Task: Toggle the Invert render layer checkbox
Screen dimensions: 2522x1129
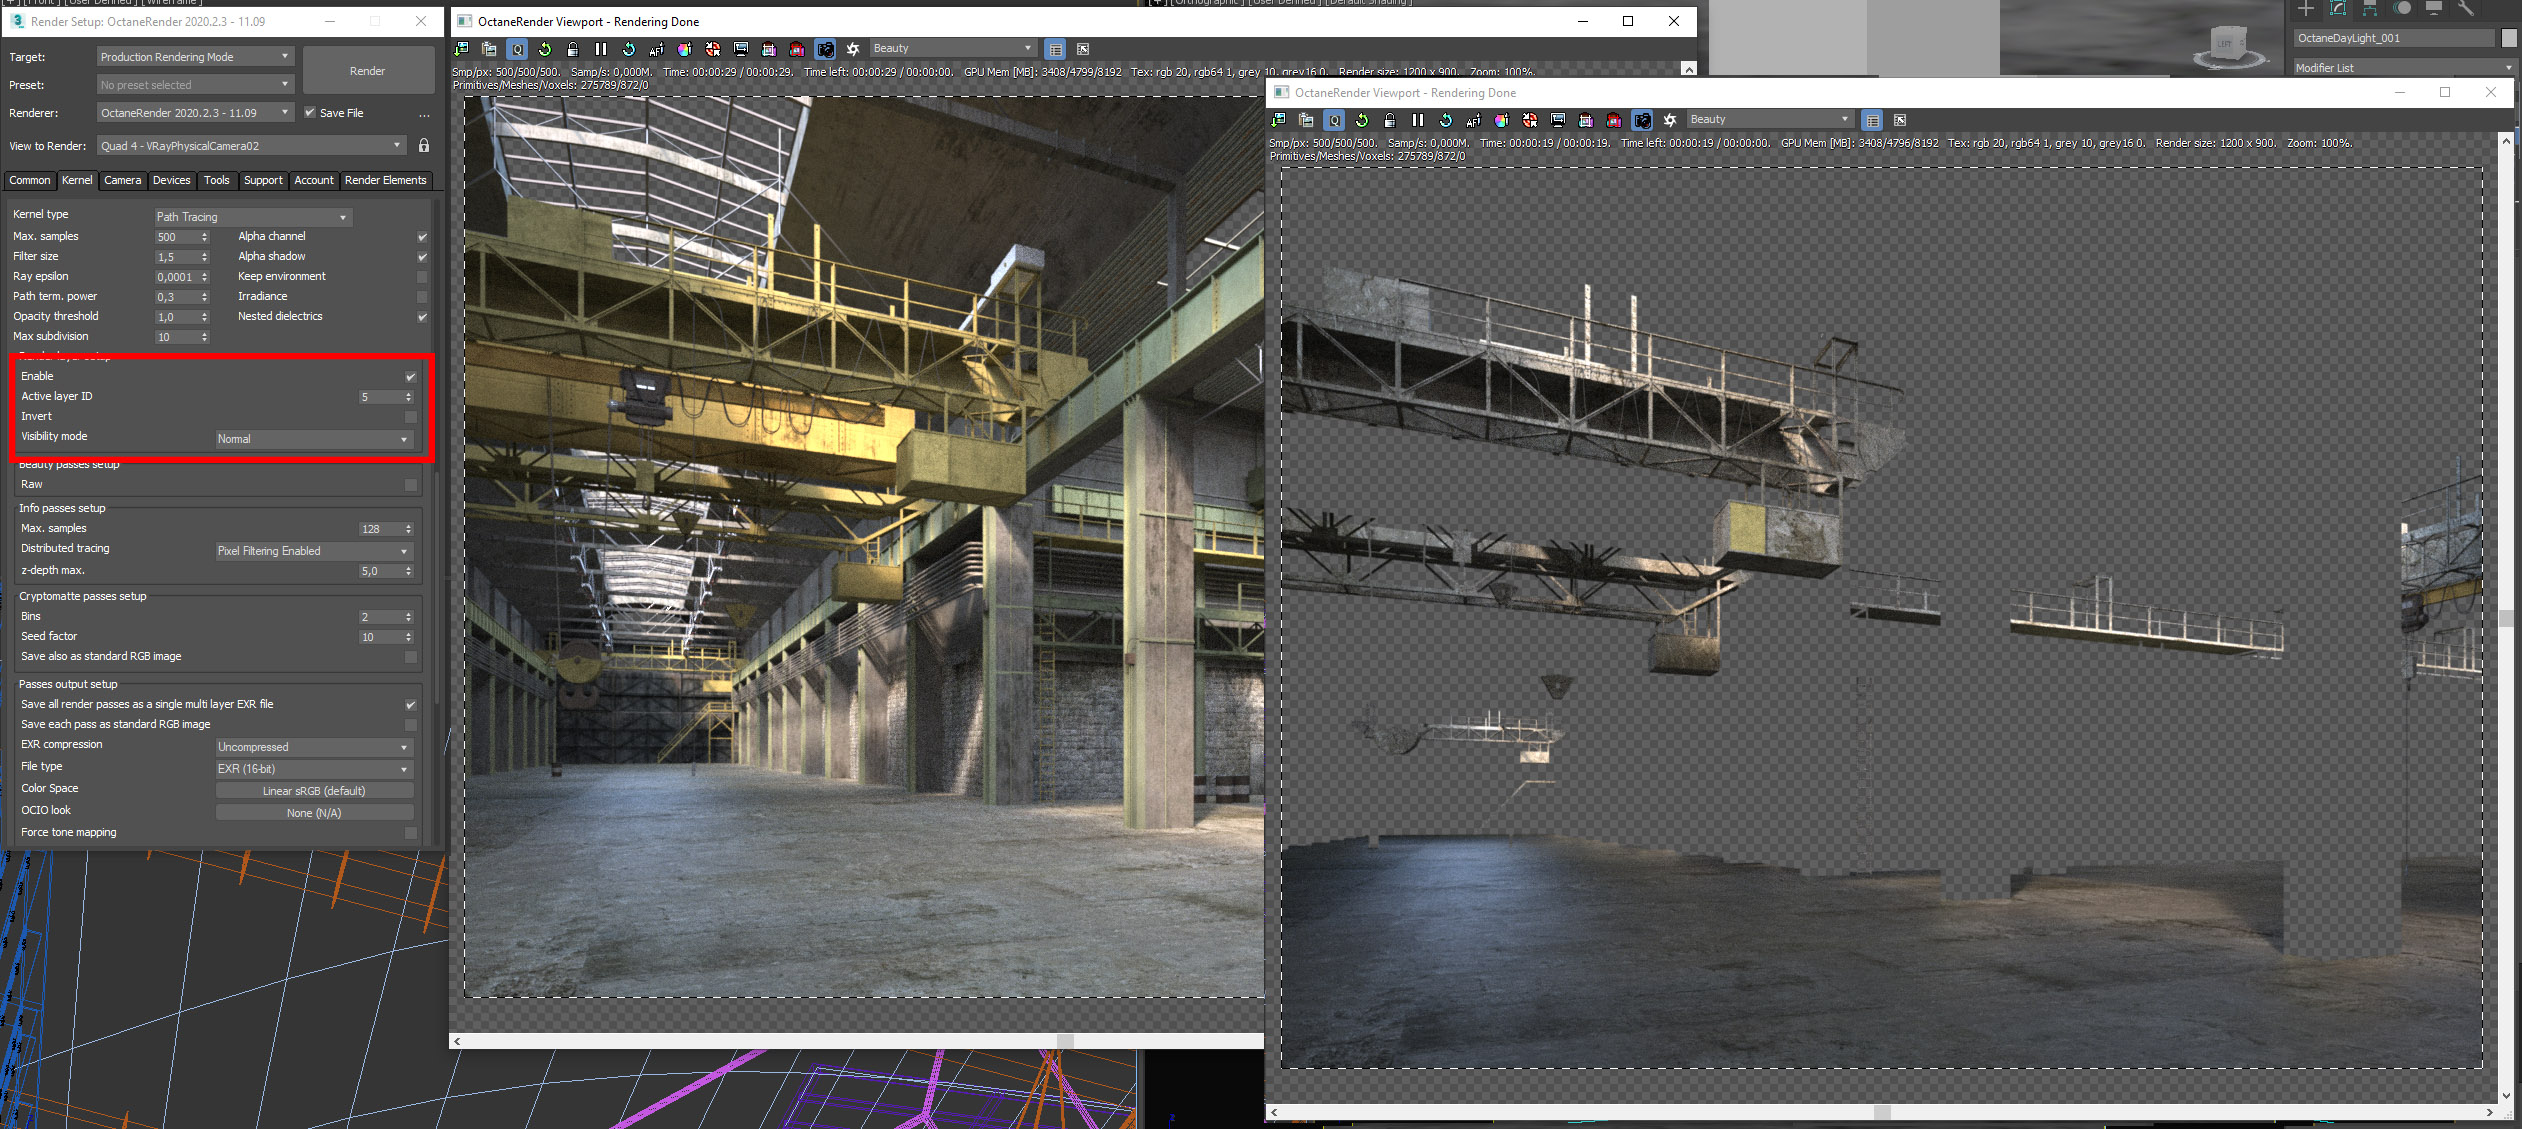Action: [410, 417]
